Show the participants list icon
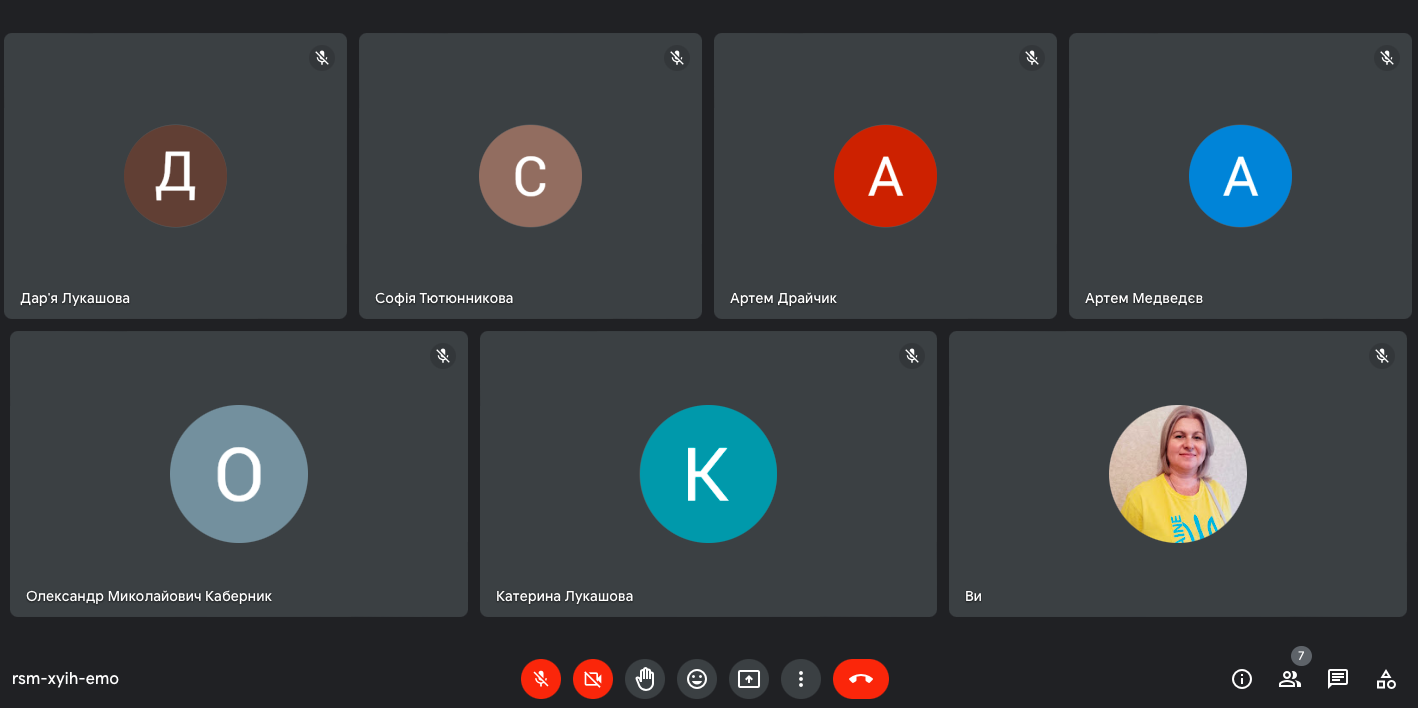Viewport: 1418px width, 708px height. coord(1290,679)
